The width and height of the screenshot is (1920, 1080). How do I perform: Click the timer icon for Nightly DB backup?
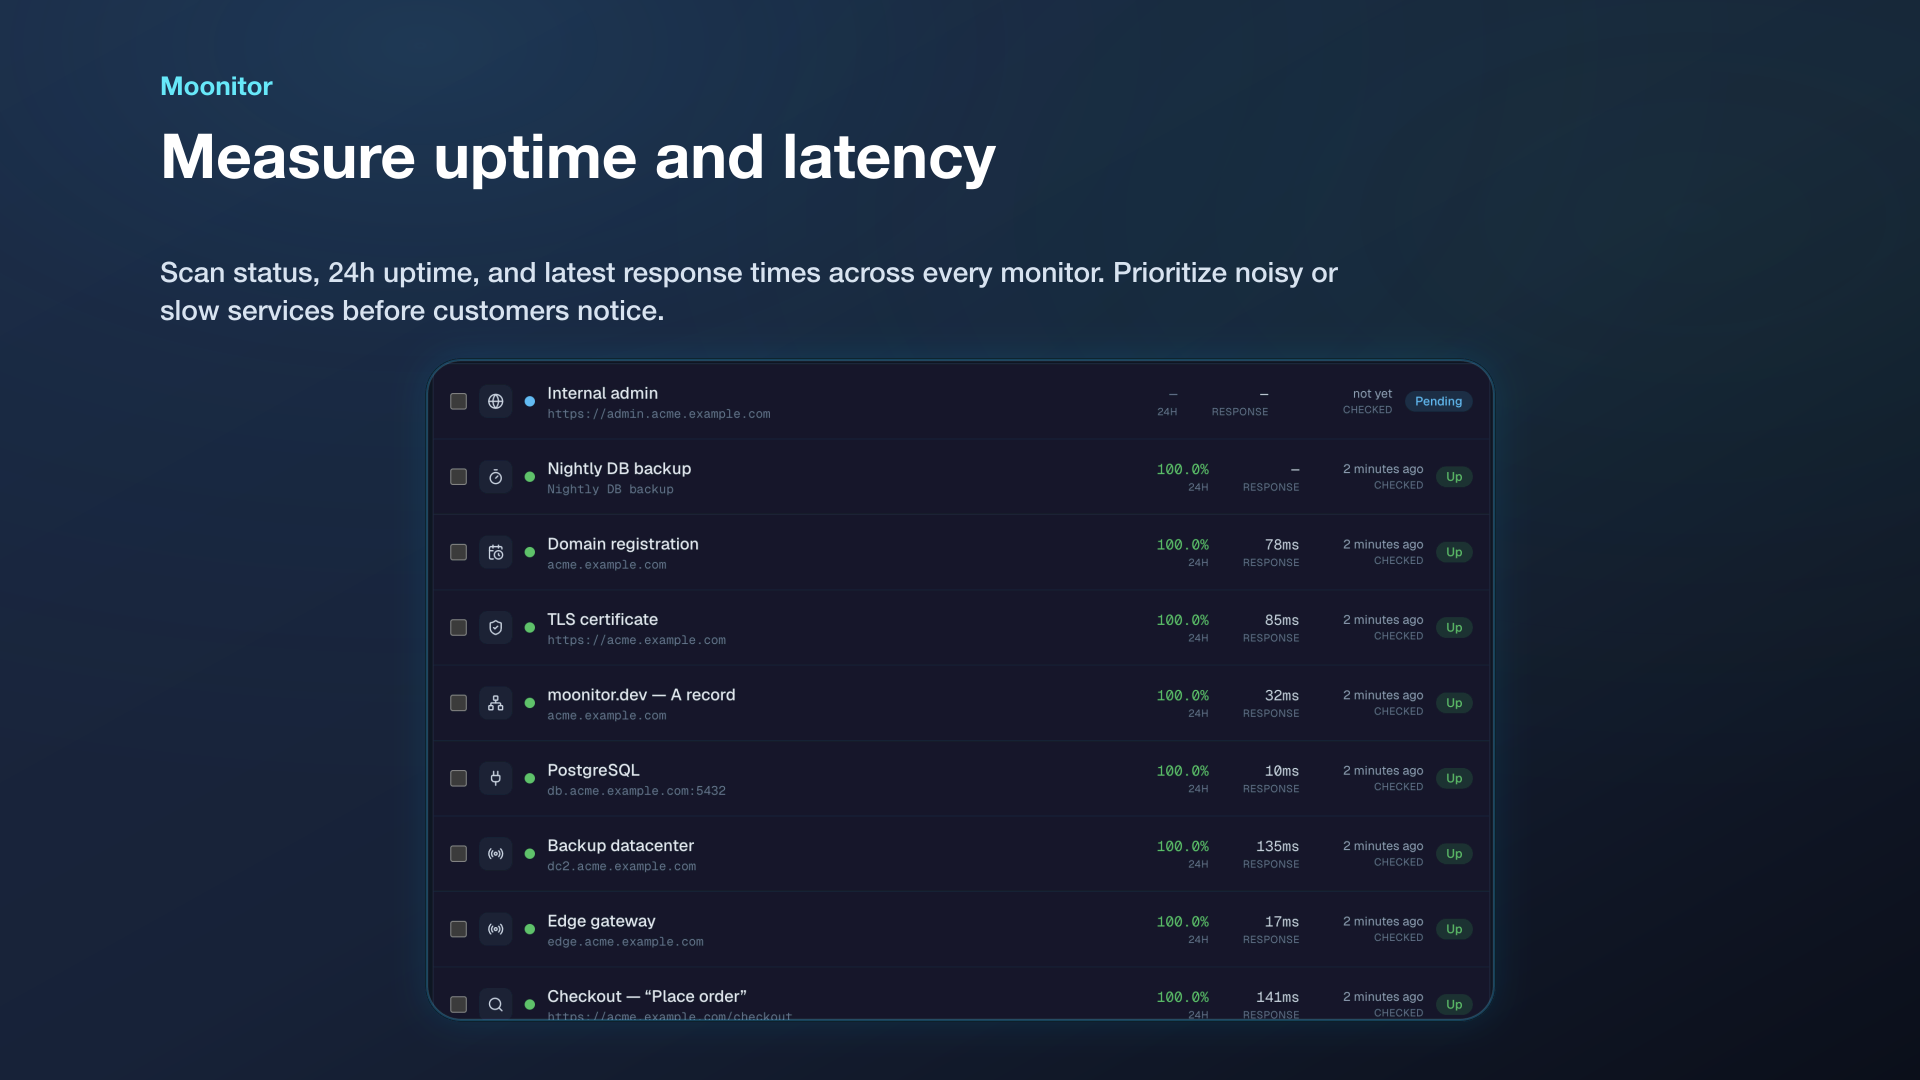click(x=495, y=477)
